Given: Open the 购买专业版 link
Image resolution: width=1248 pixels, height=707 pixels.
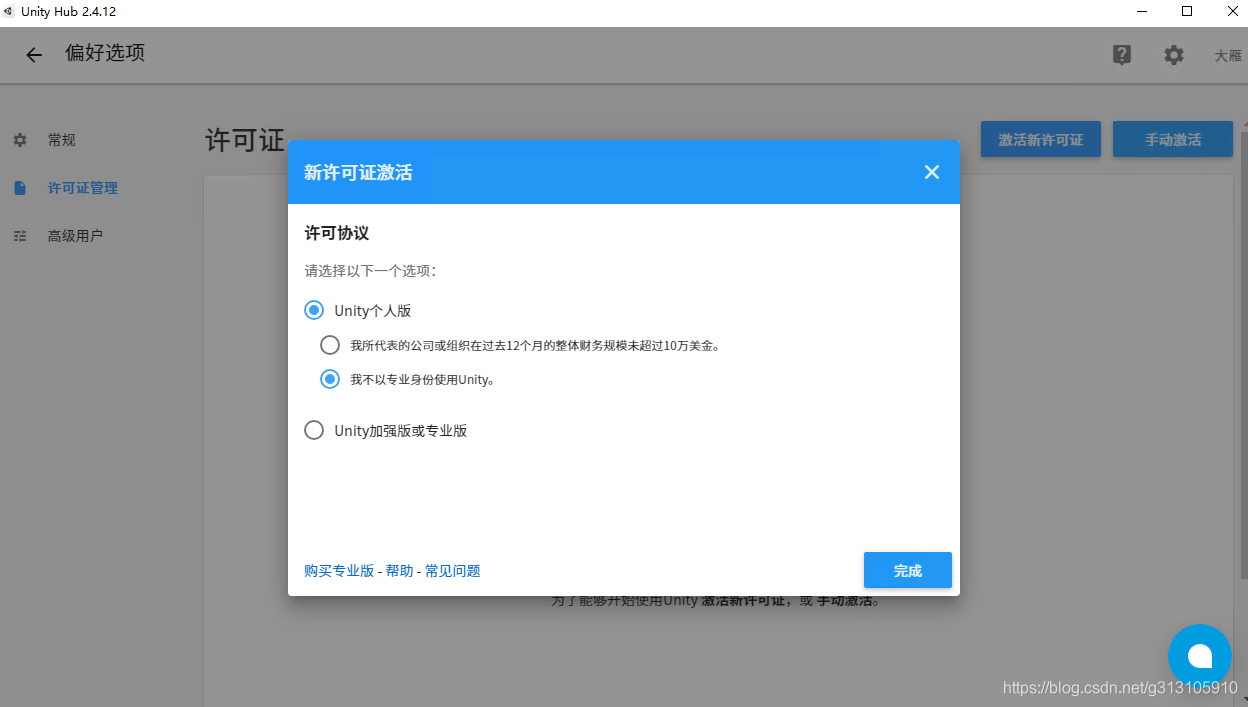Looking at the screenshot, I should (339, 571).
